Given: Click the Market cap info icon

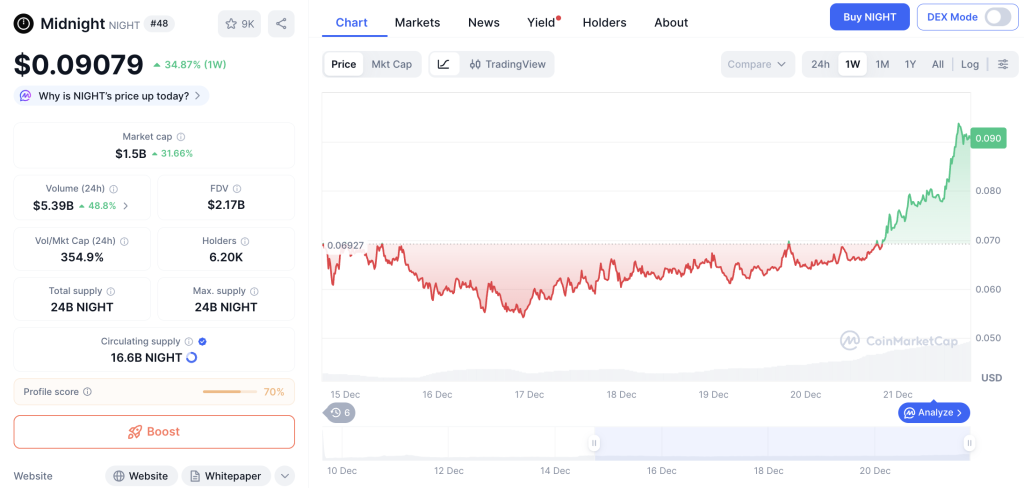Looking at the screenshot, I should pos(181,137).
